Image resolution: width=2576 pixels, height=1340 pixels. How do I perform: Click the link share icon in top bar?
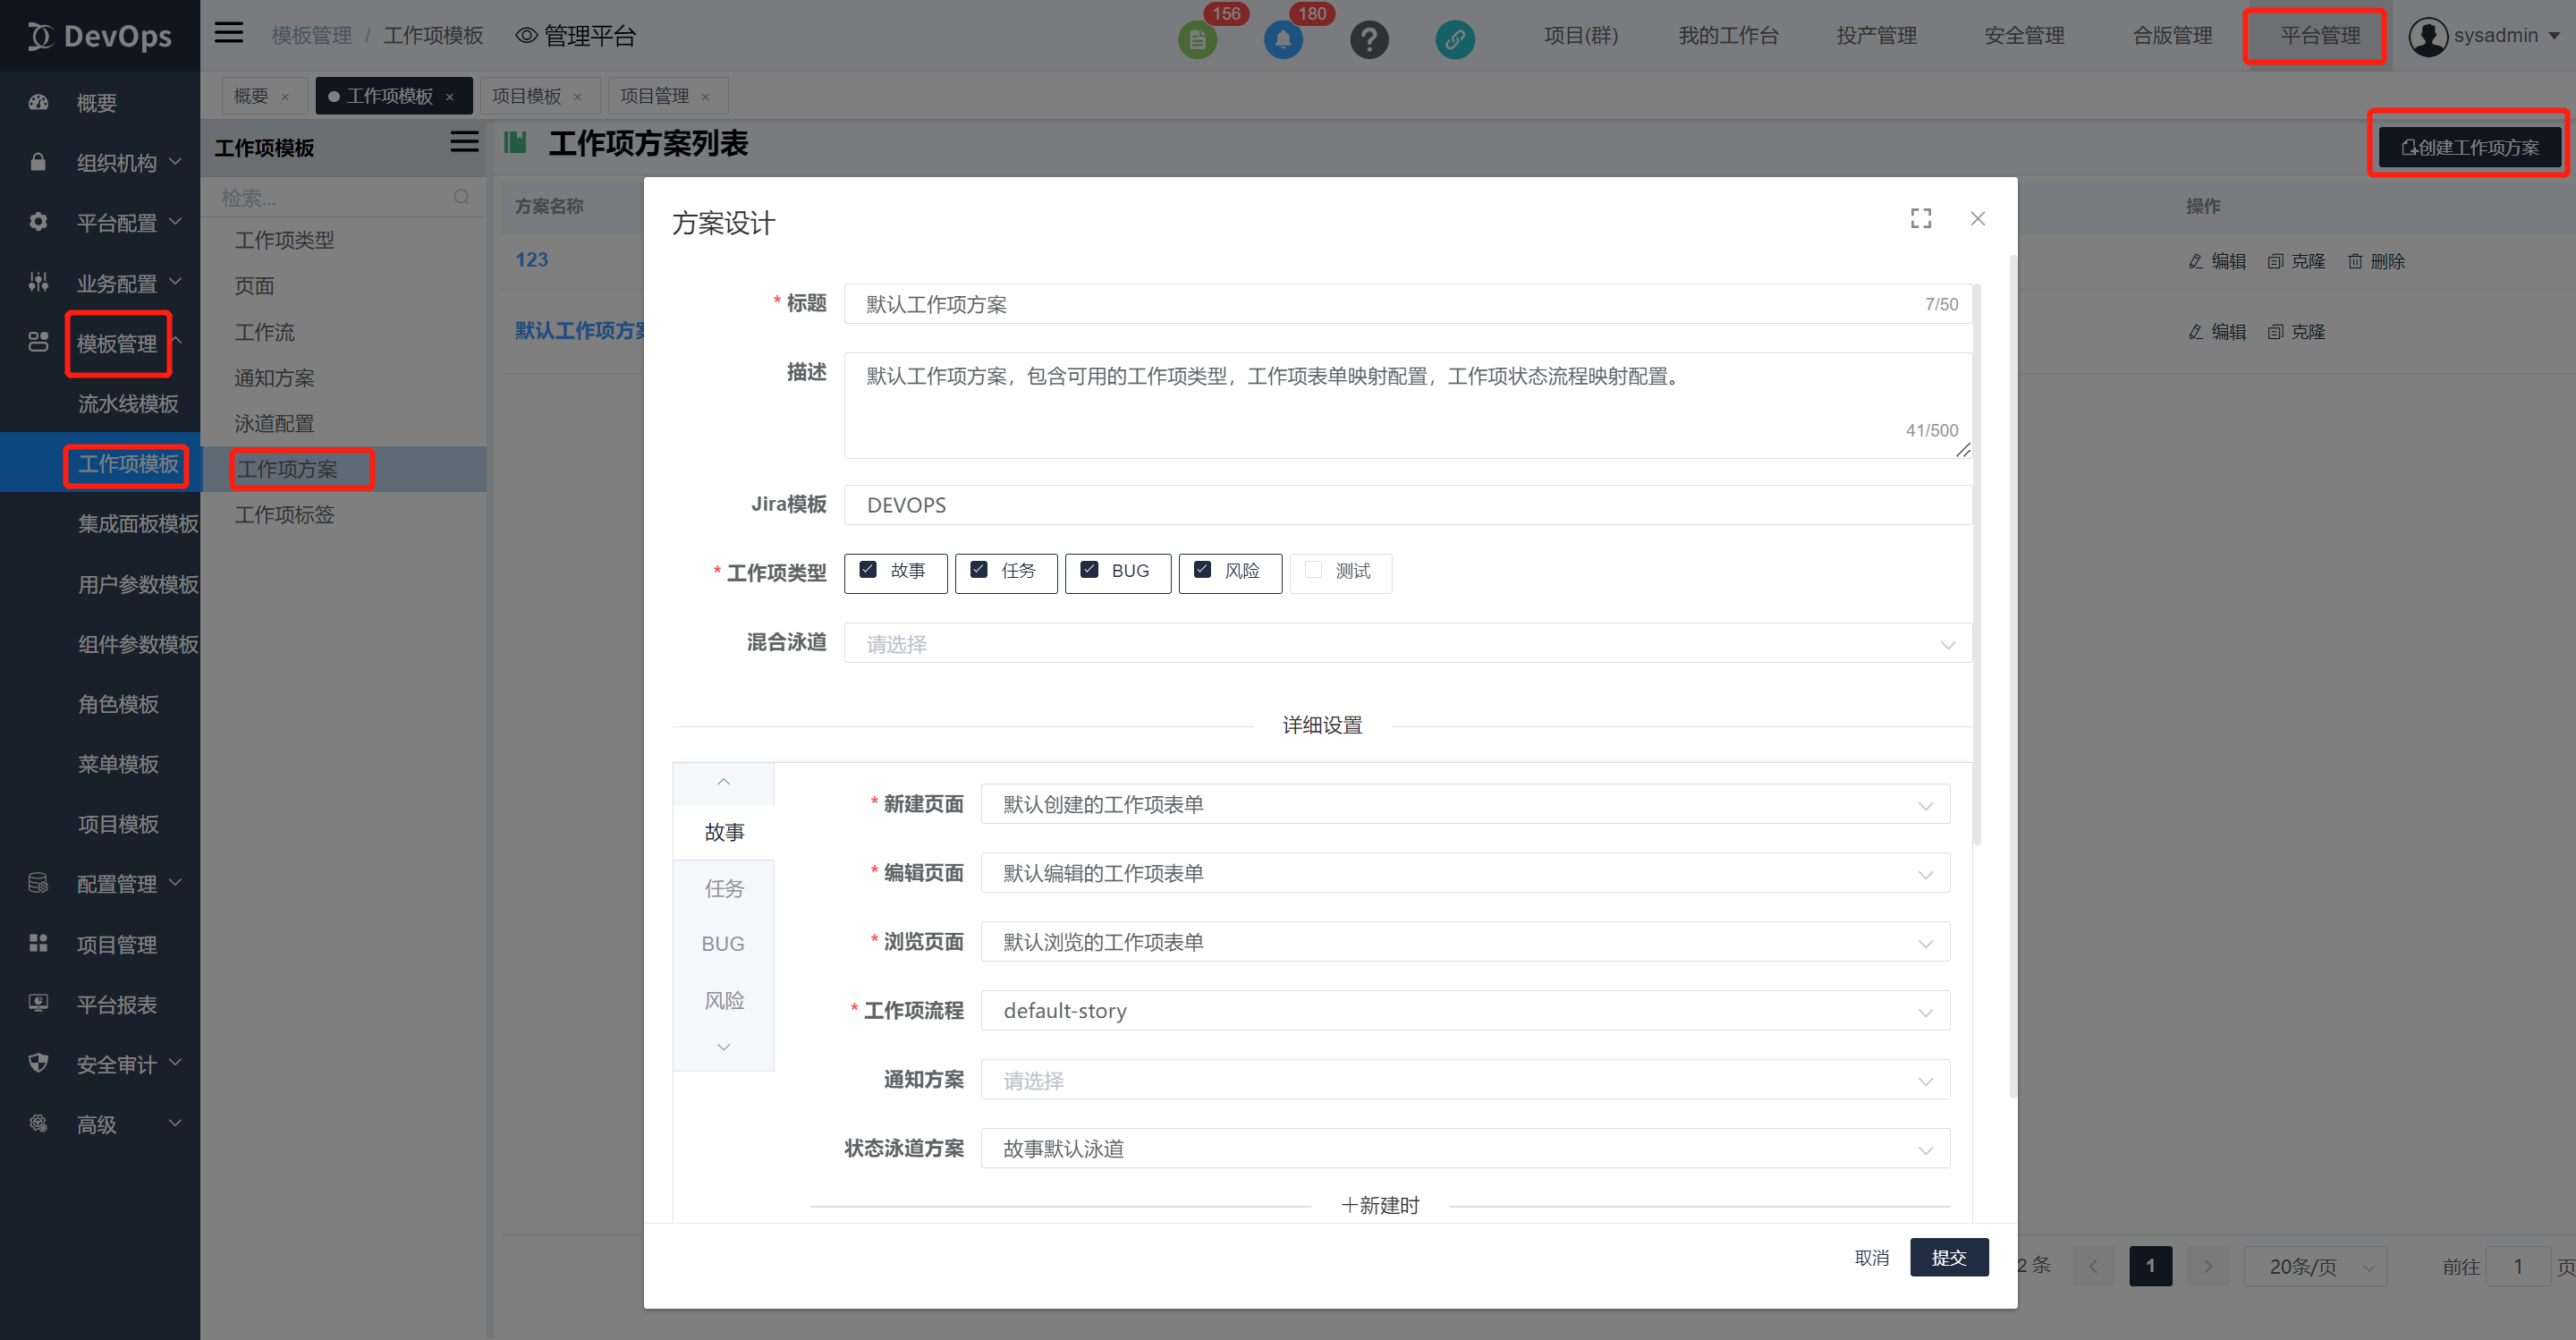[1455, 40]
